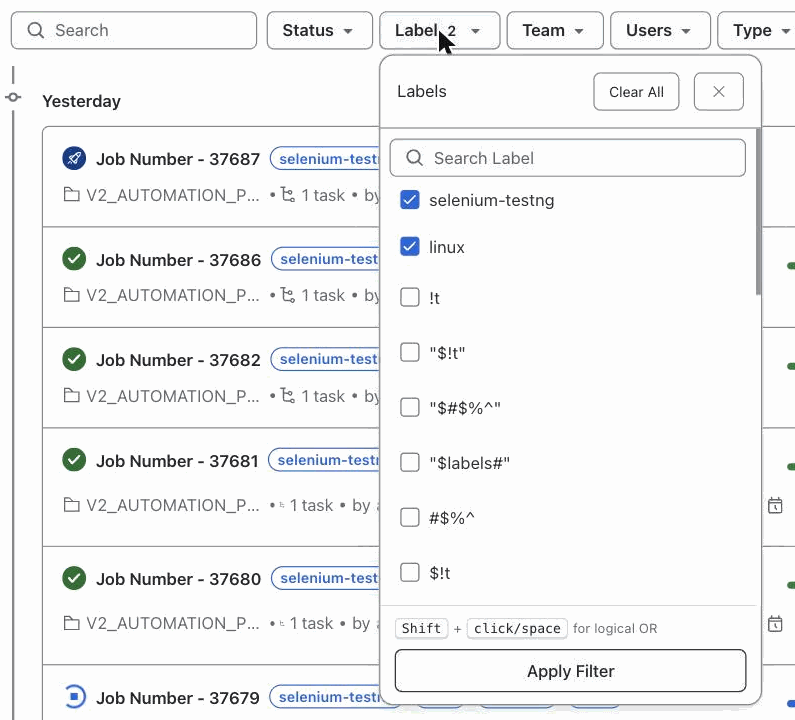The image size is (795, 720).
Task: Click the task tree icon in Job 37682 row
Action: [288, 395]
